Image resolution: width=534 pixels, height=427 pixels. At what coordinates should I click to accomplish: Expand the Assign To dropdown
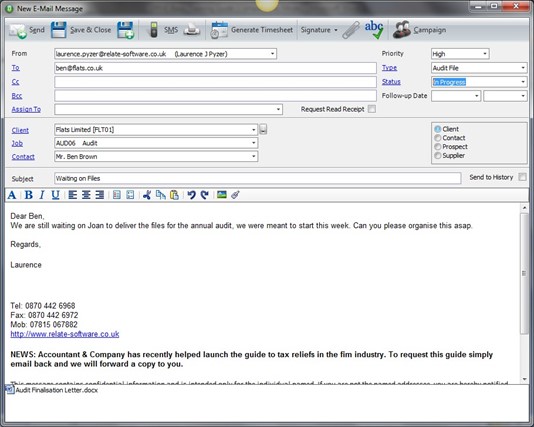pos(278,109)
